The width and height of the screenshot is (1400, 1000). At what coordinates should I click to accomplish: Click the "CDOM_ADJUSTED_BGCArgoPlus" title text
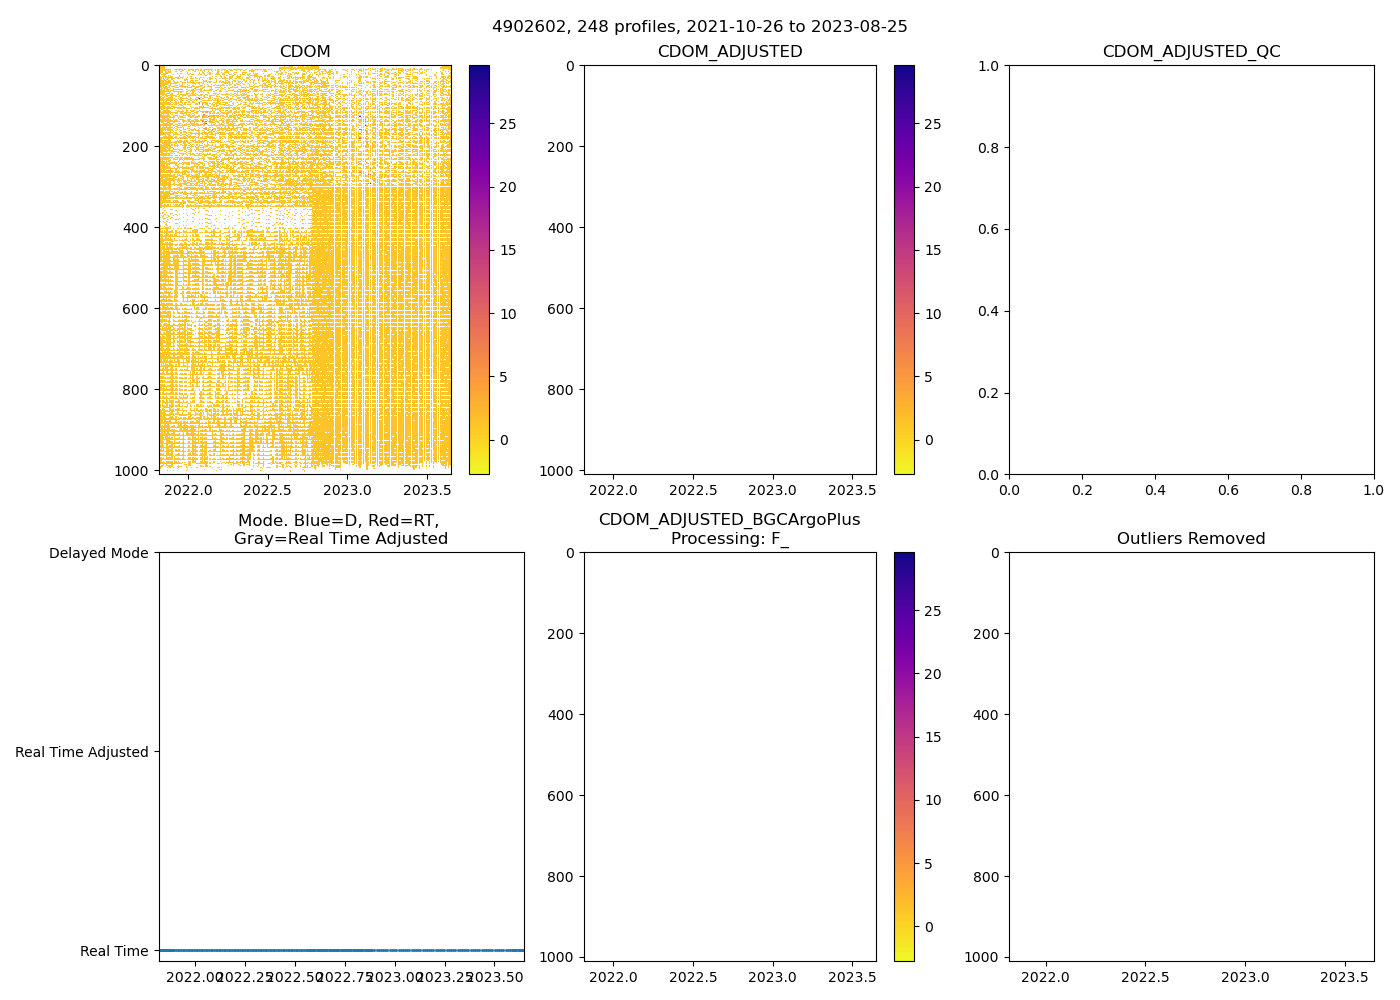[729, 520]
